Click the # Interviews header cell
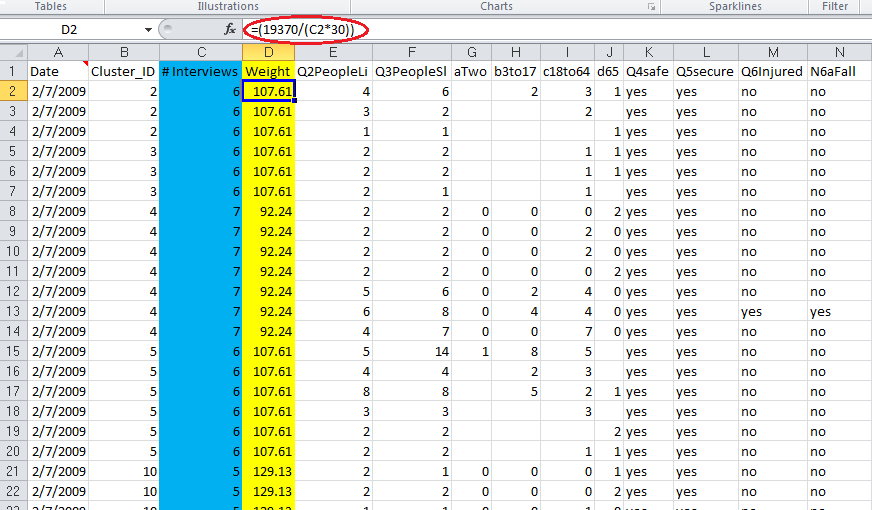Screen dimensions: 872x510 [x=200, y=71]
